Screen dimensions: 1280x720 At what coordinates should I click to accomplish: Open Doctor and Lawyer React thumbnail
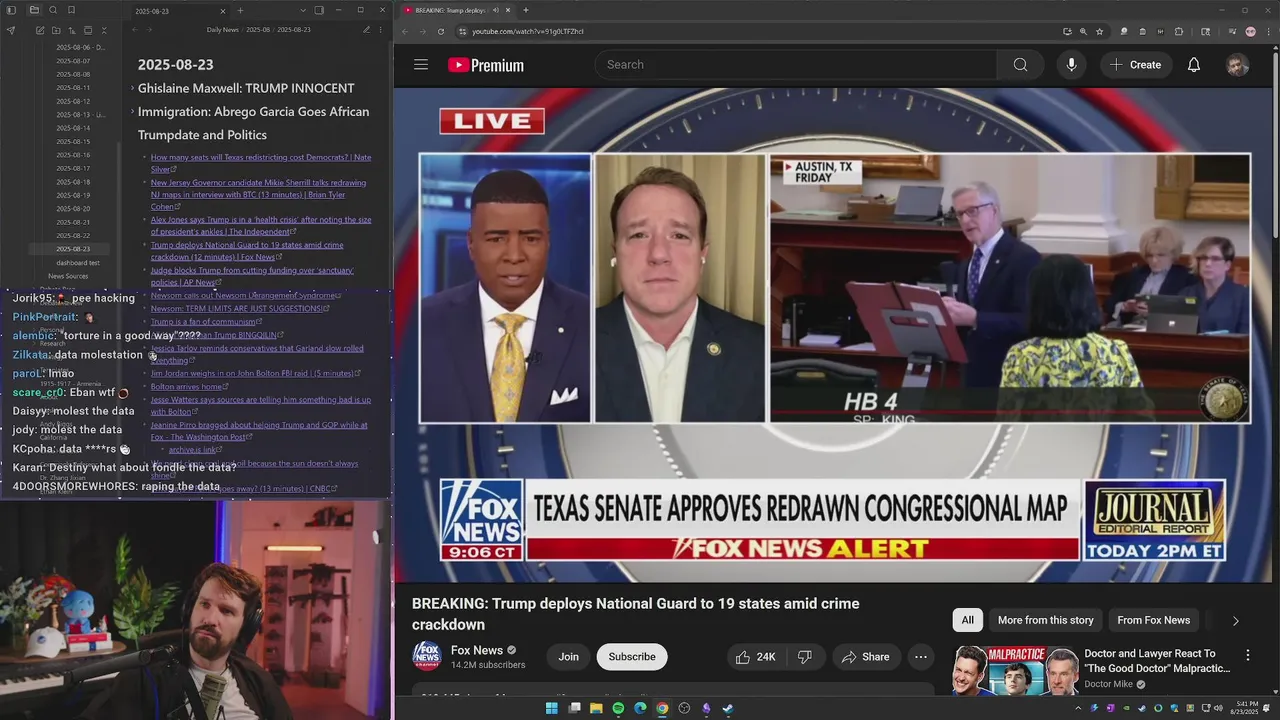pyautogui.click(x=1014, y=671)
